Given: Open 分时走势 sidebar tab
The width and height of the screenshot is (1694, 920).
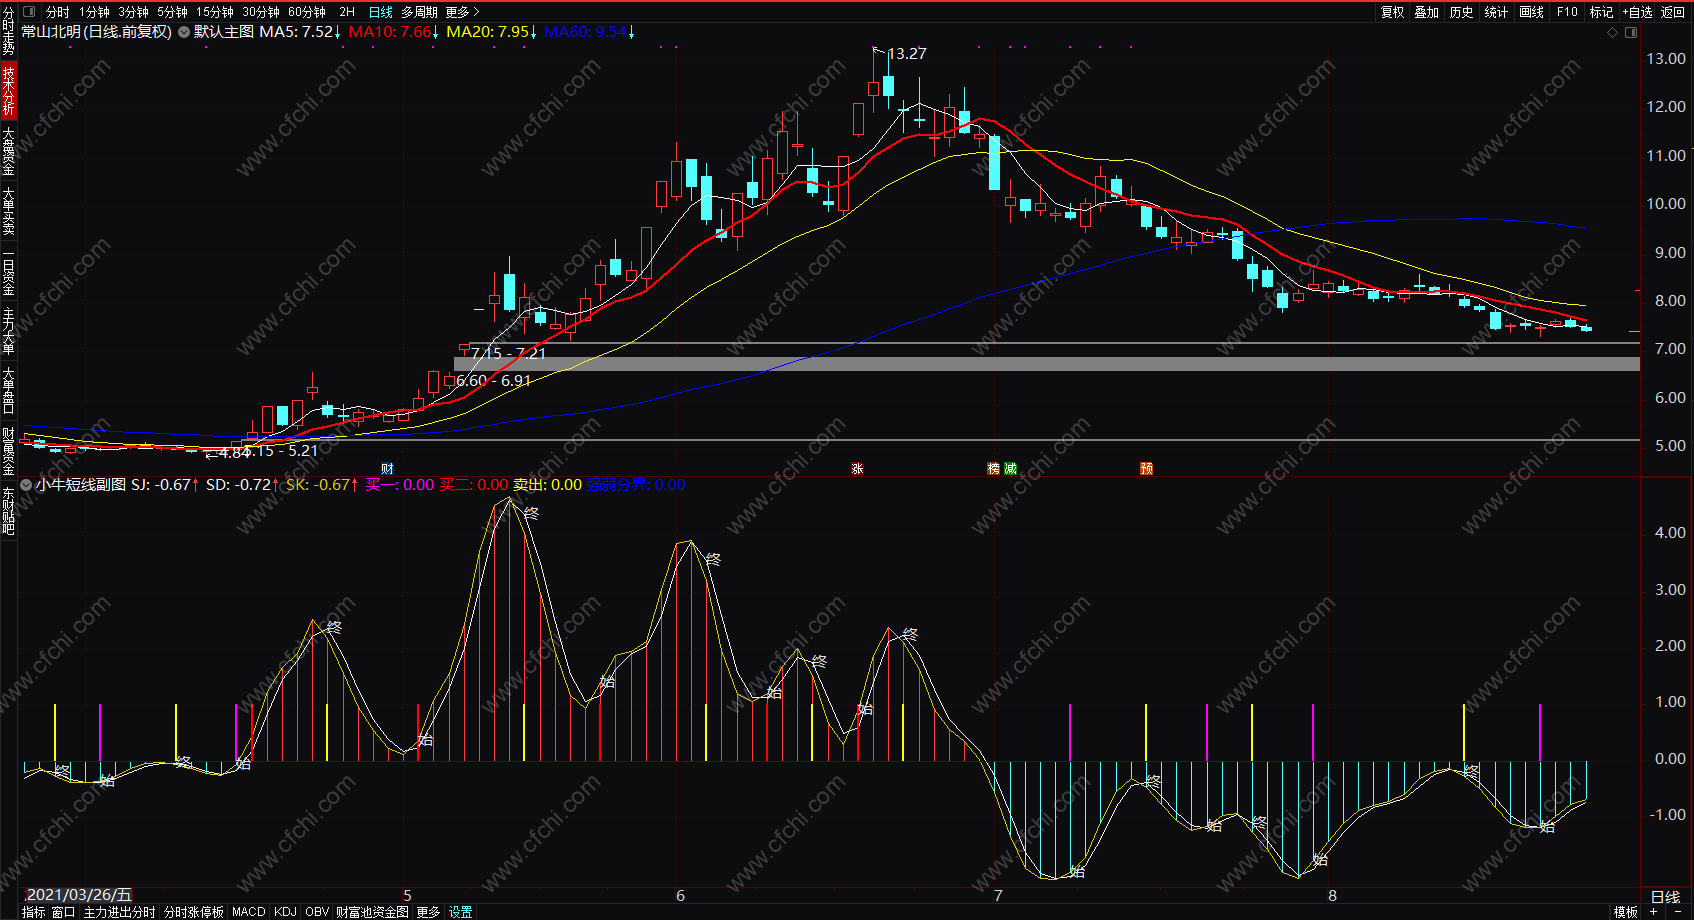Looking at the screenshot, I should point(8,32).
